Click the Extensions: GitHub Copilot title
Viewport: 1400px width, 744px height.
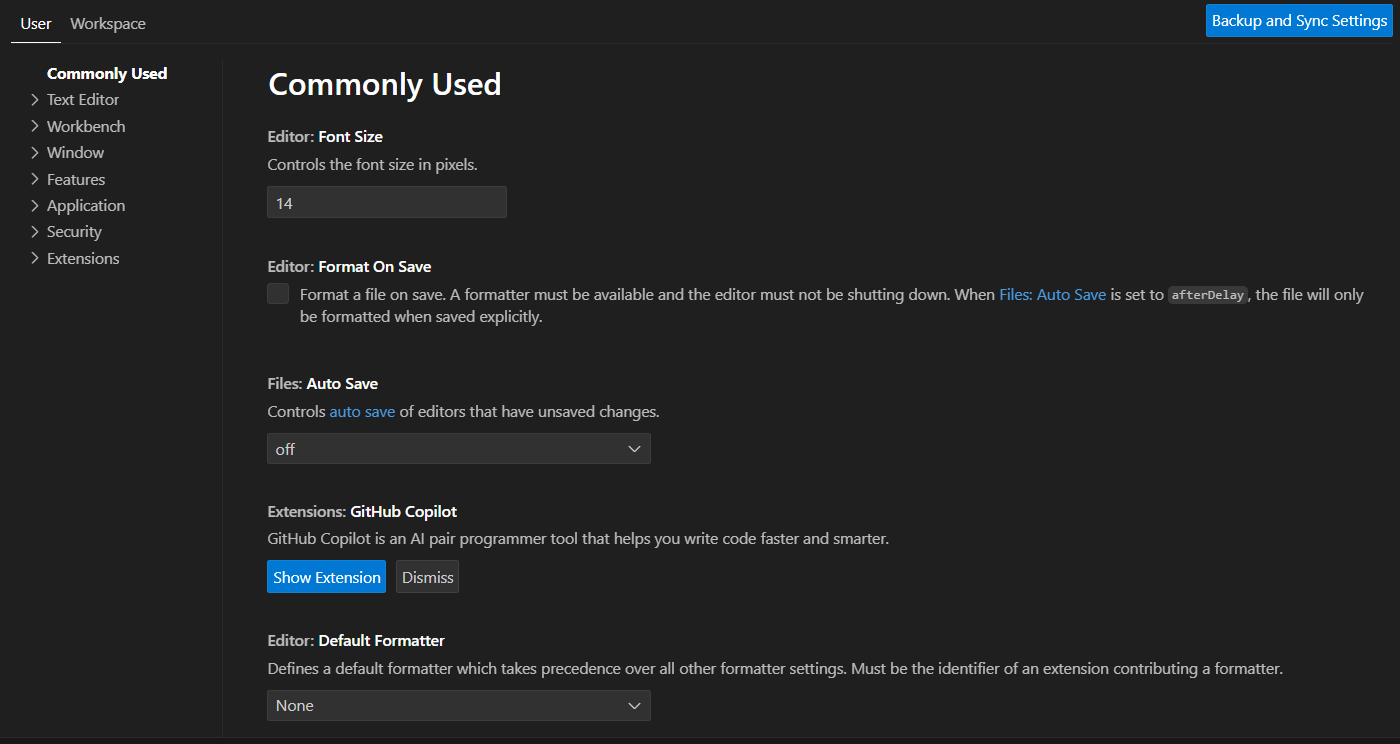(x=362, y=511)
